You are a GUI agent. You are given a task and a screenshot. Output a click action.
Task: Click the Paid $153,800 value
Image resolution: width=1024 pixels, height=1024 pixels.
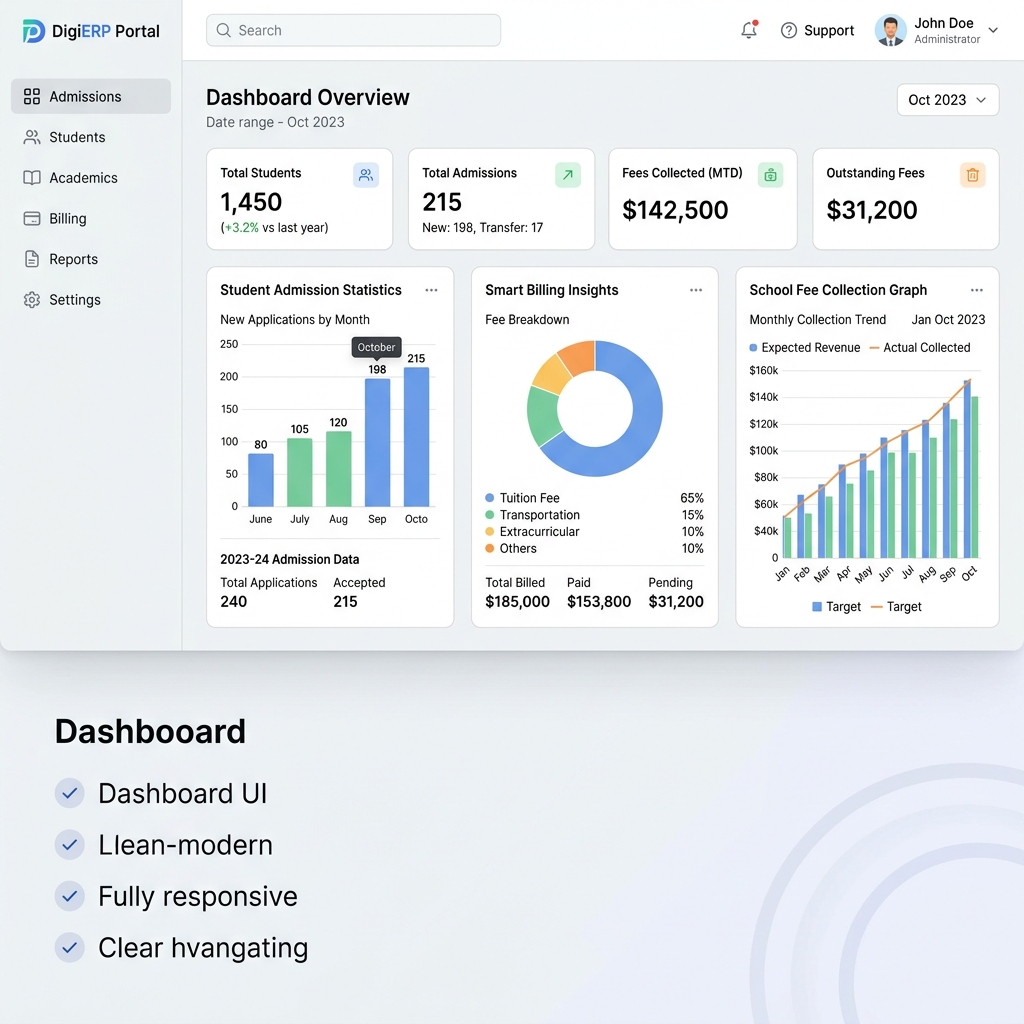pyautogui.click(x=599, y=602)
